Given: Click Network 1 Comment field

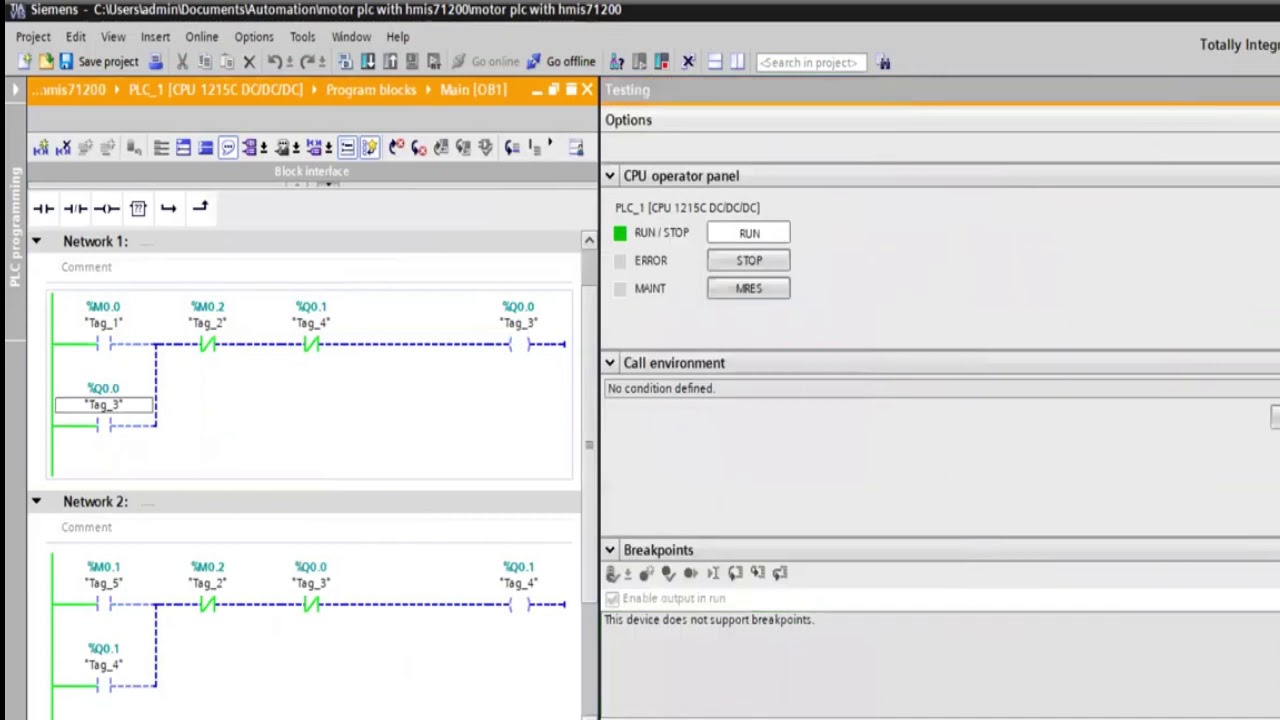Looking at the screenshot, I should pos(87,267).
